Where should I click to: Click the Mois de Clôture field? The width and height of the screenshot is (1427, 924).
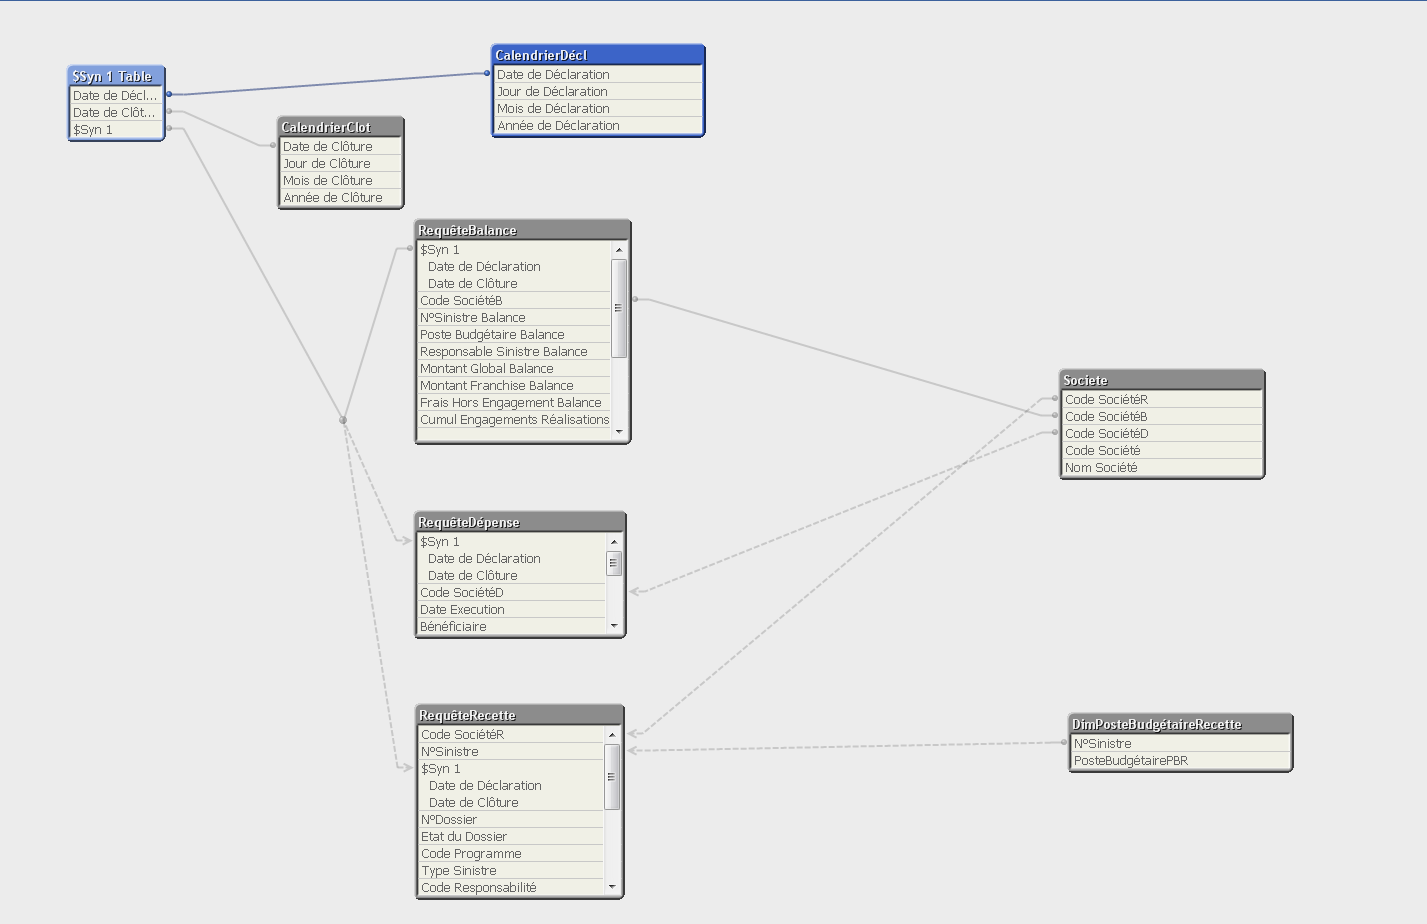pos(341,180)
